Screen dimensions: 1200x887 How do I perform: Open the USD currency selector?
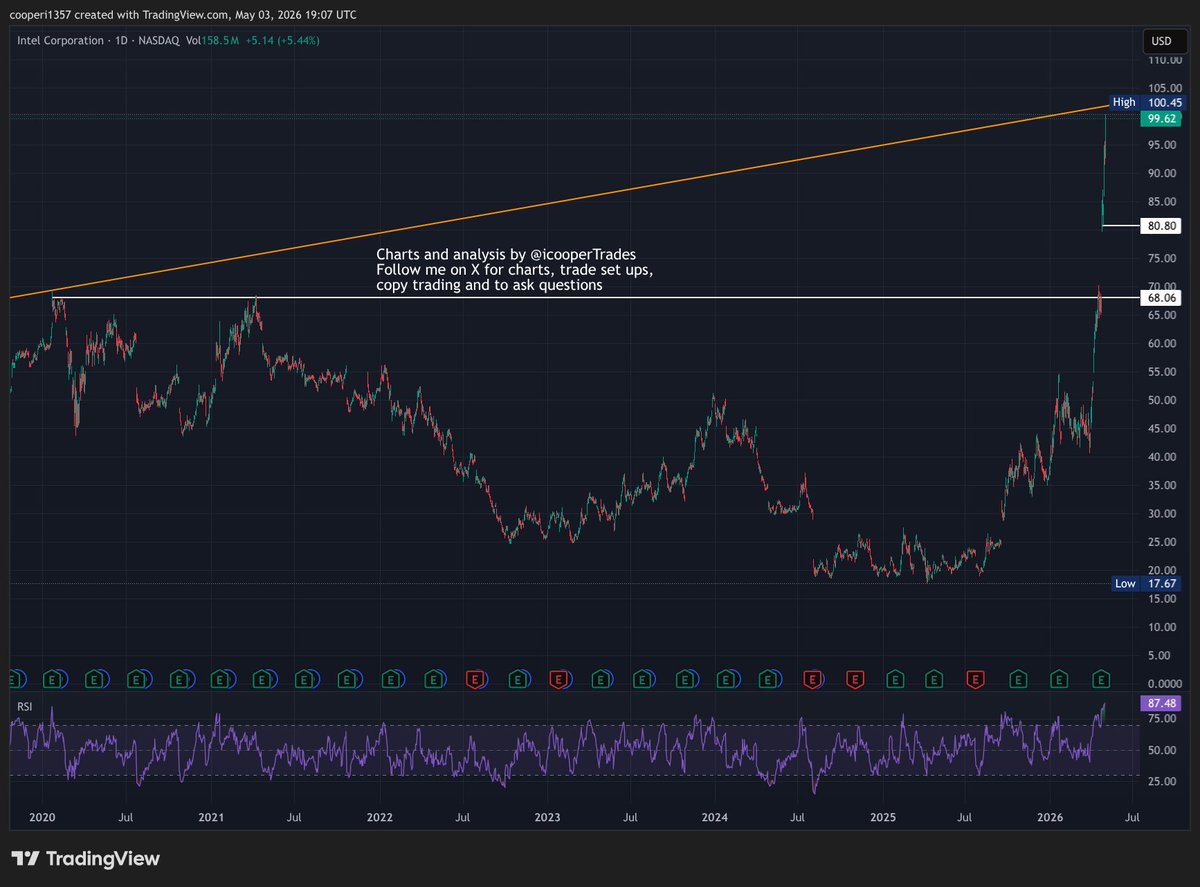(1162, 42)
